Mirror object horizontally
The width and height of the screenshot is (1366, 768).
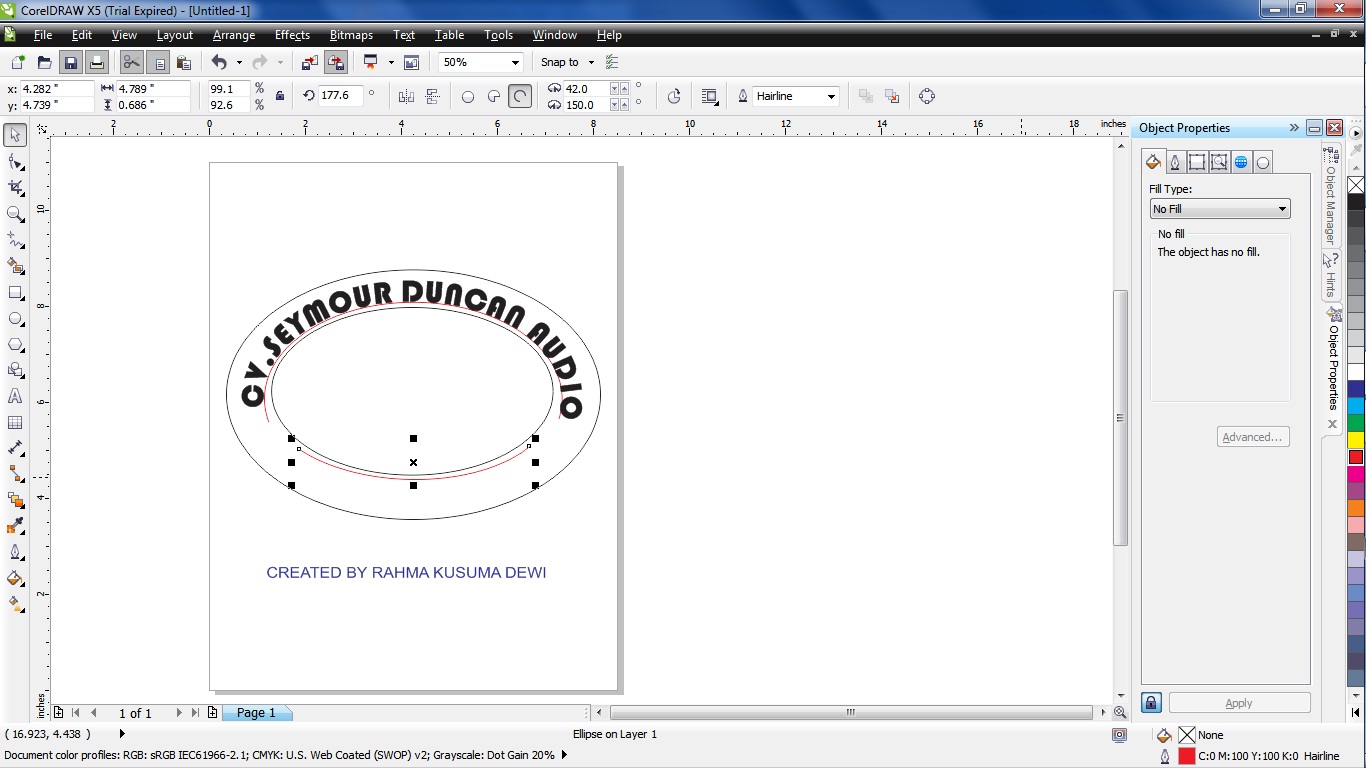pos(406,97)
